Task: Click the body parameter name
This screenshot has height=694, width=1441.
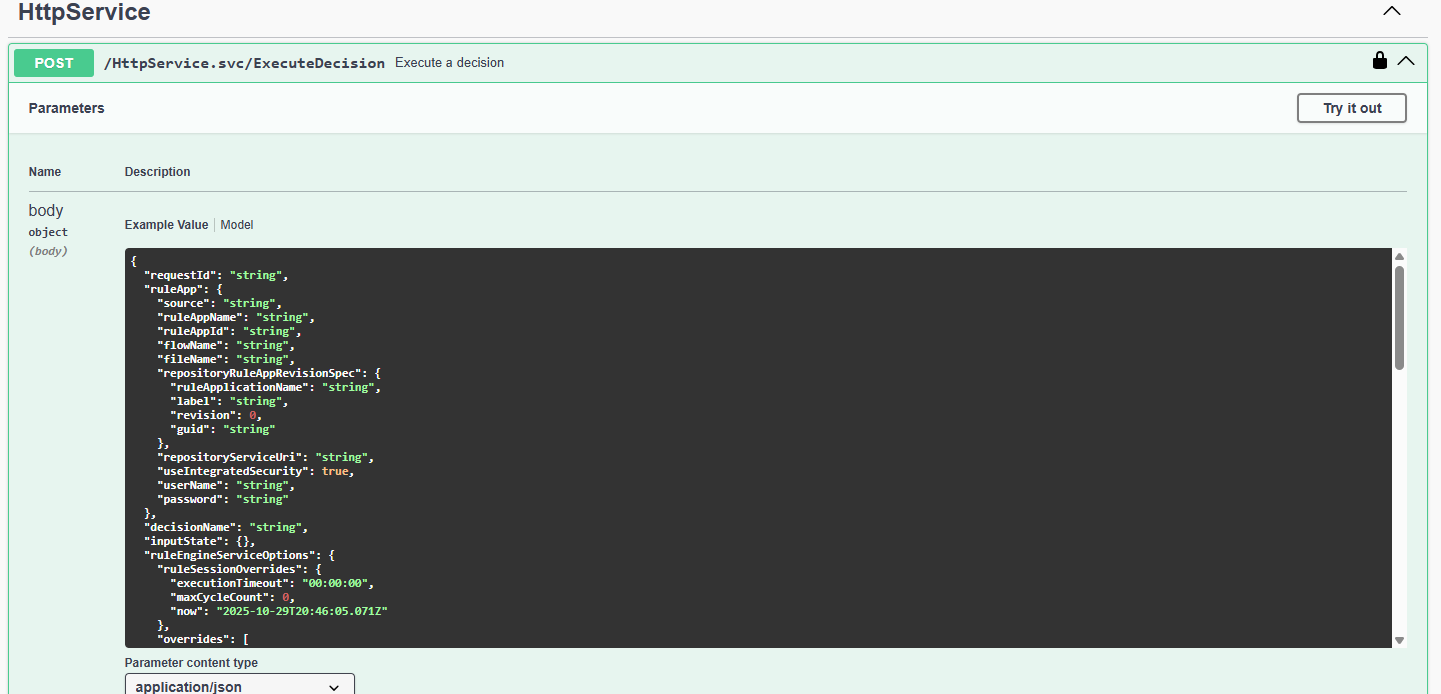Action: pyautogui.click(x=45, y=210)
